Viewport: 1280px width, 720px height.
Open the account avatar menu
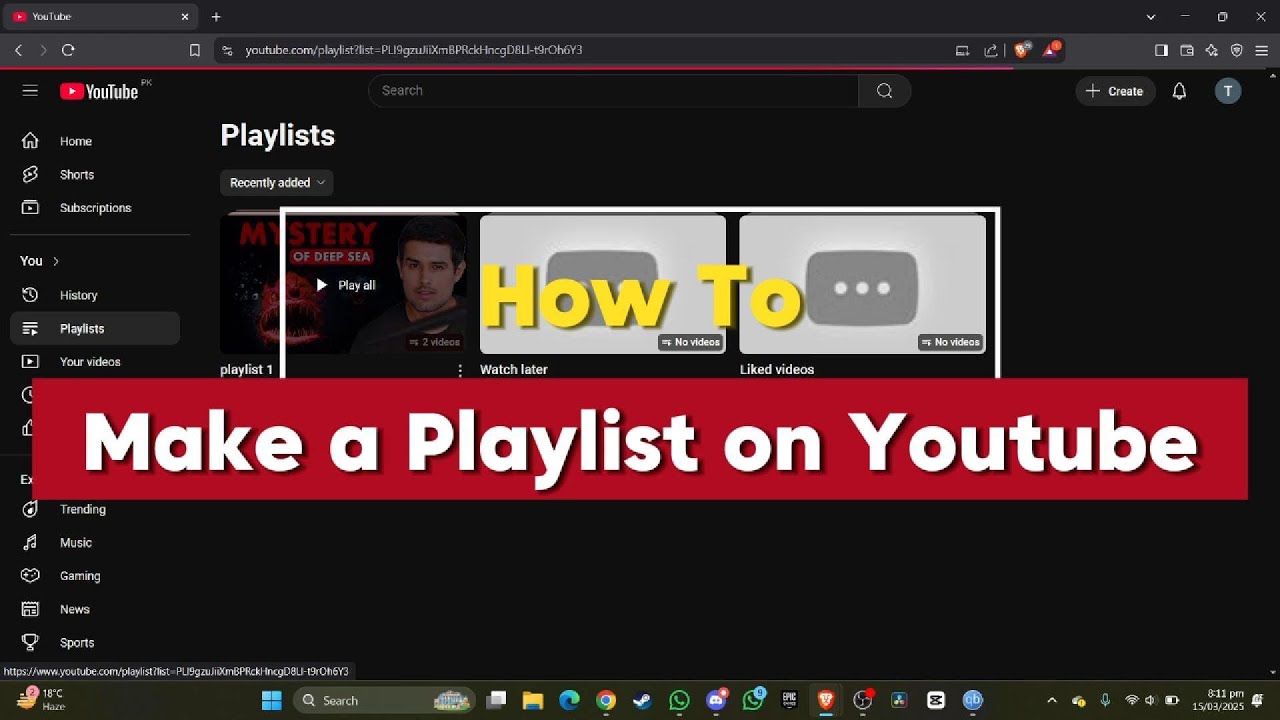1228,91
